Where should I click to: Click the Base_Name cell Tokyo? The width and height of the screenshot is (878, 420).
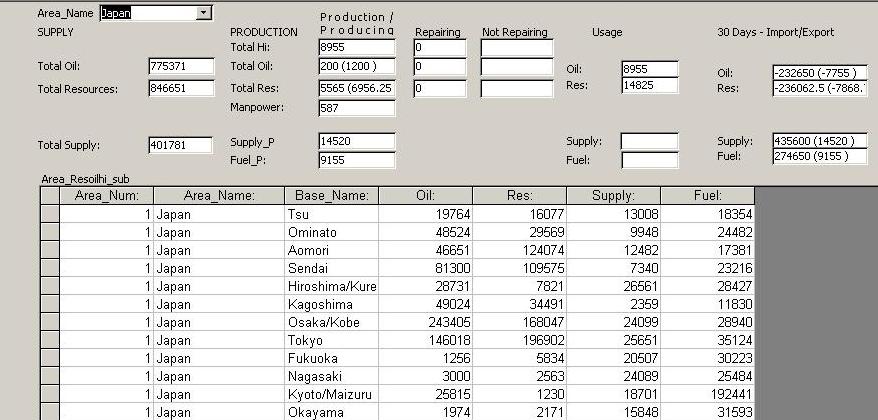pos(331,340)
